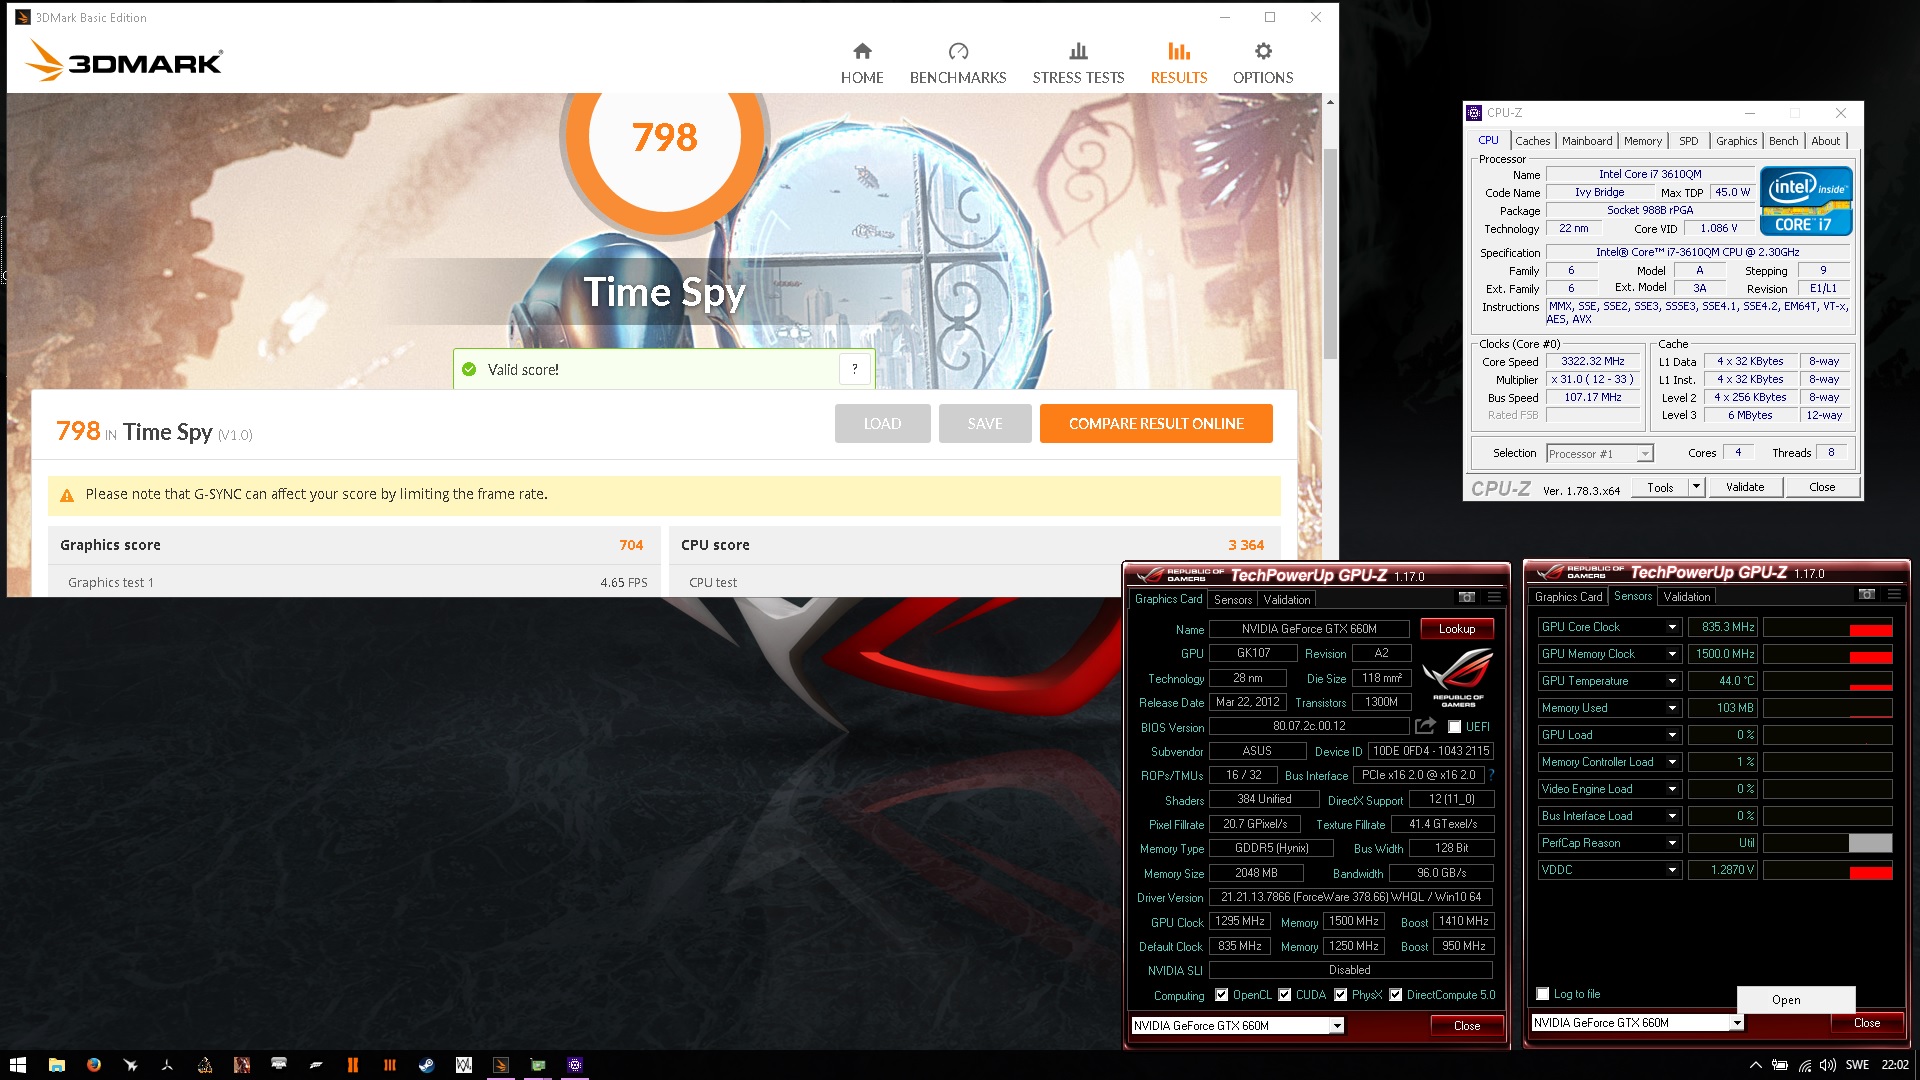Screen dimensions: 1920x1080
Task: Open GPU selector dropdown in Graphics Card window
Action: point(1336,1026)
